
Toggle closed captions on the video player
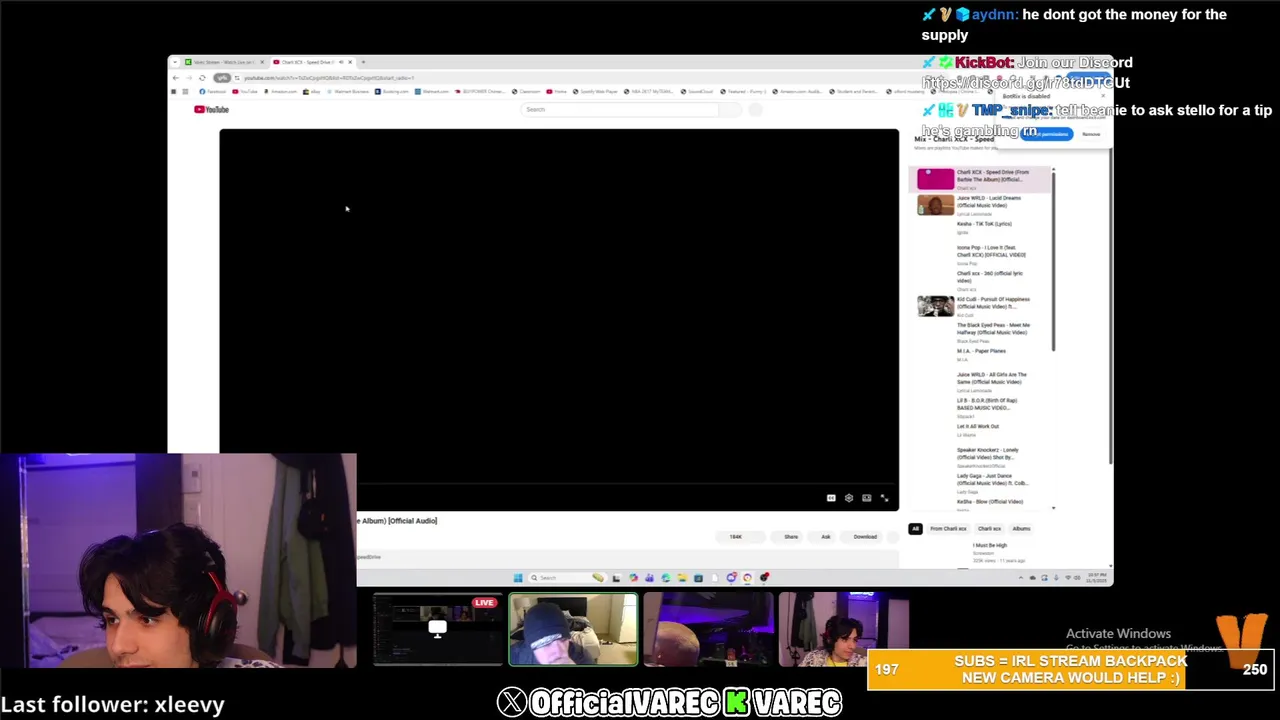click(x=831, y=498)
